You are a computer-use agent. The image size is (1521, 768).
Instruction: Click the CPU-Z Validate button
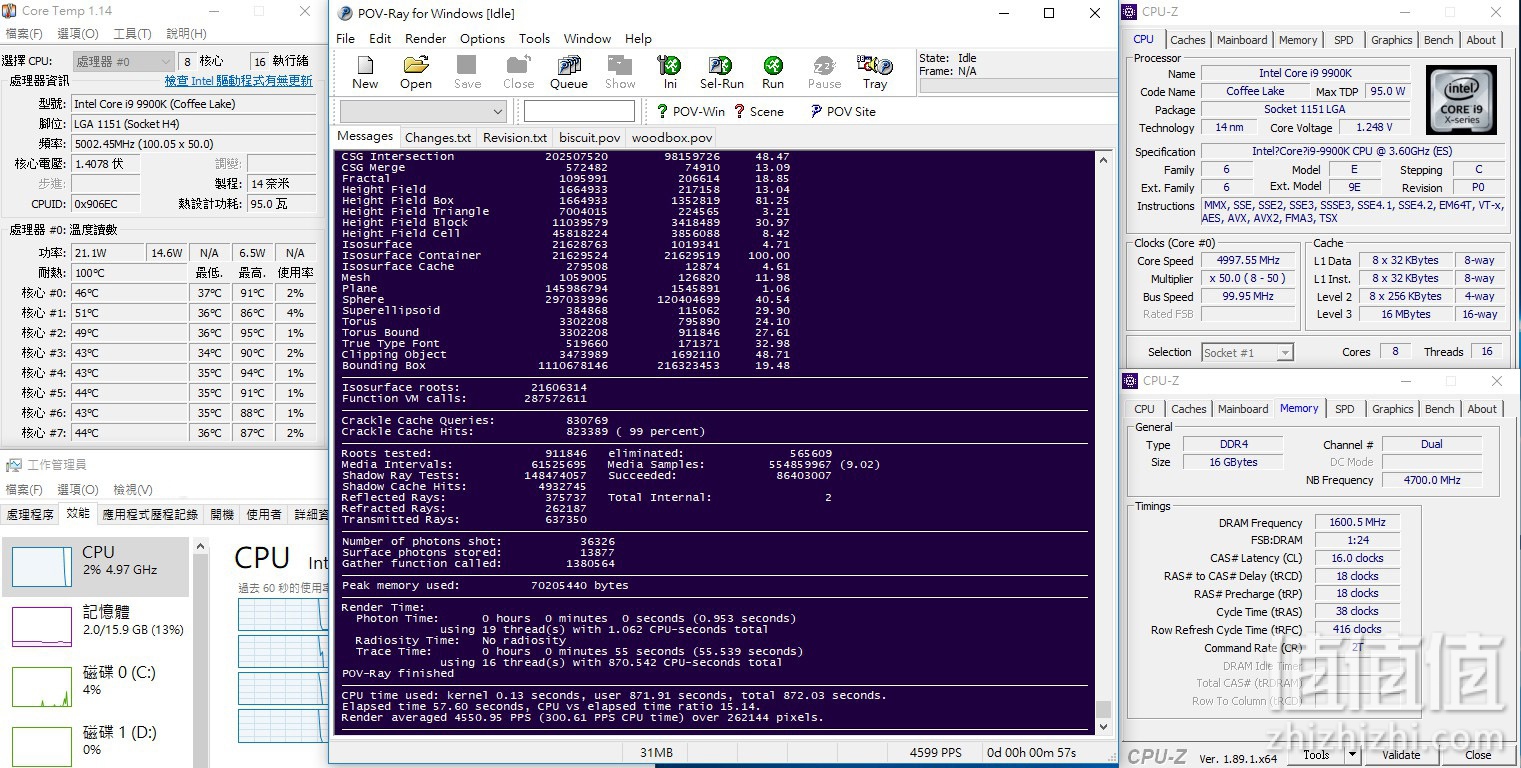(1401, 755)
